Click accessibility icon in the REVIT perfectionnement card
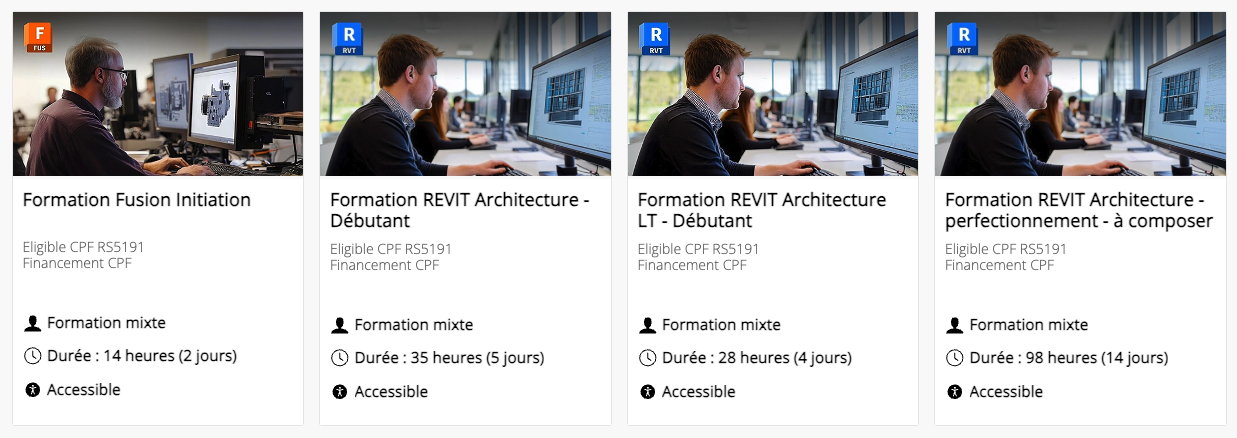 click(x=955, y=392)
